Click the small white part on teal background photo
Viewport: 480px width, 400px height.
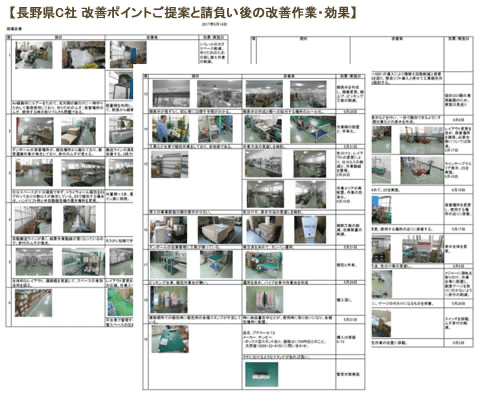tap(262, 375)
